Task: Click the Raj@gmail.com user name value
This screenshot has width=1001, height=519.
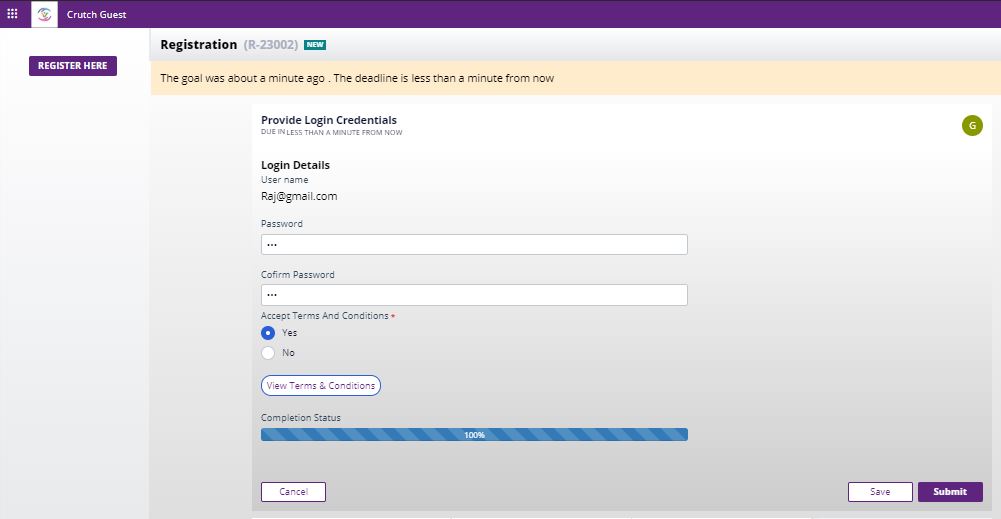Action: pos(299,196)
